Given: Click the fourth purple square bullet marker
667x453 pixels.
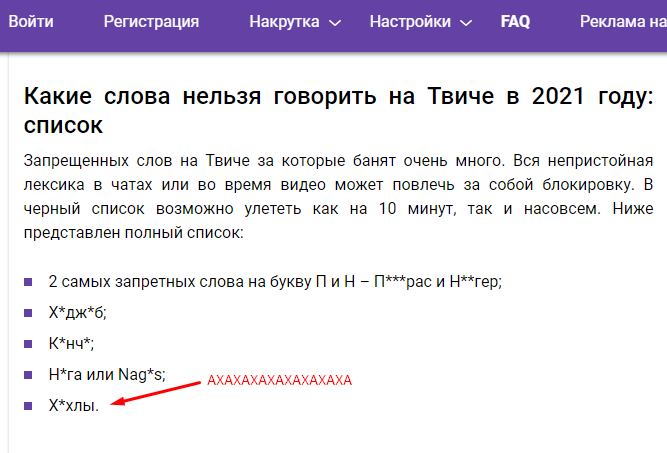Looking at the screenshot, I should pyautogui.click(x=28, y=374).
